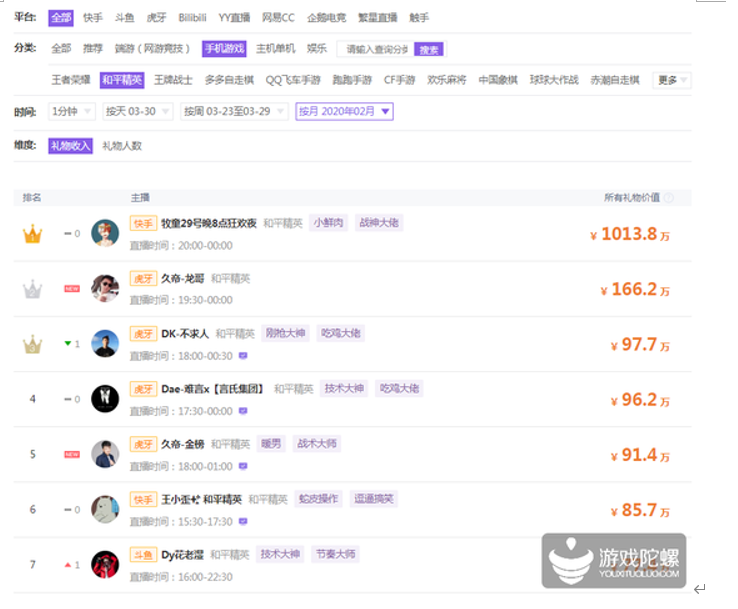Select 礼物收入 dimension option
The image size is (738, 609).
(70, 146)
